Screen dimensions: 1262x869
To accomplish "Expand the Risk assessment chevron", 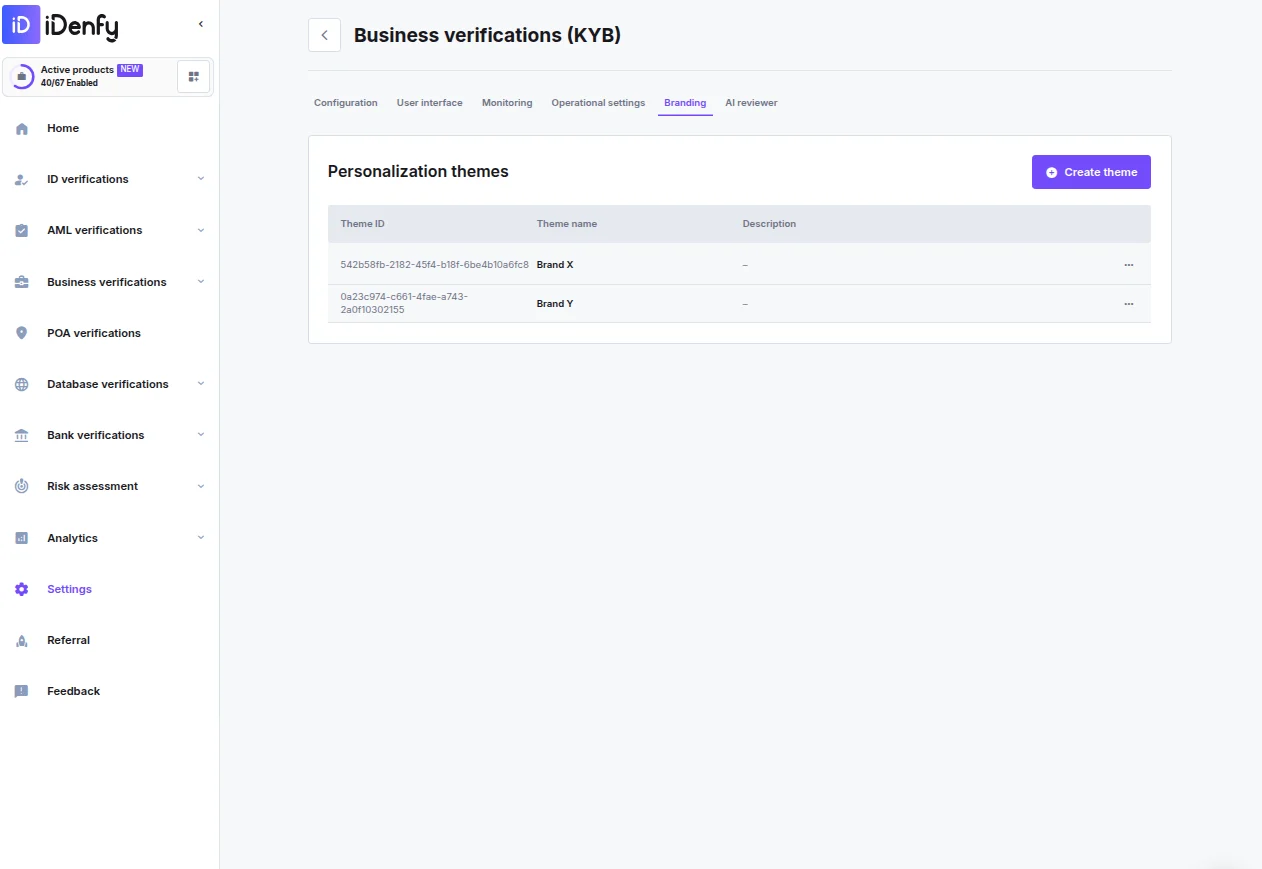I will coord(201,486).
